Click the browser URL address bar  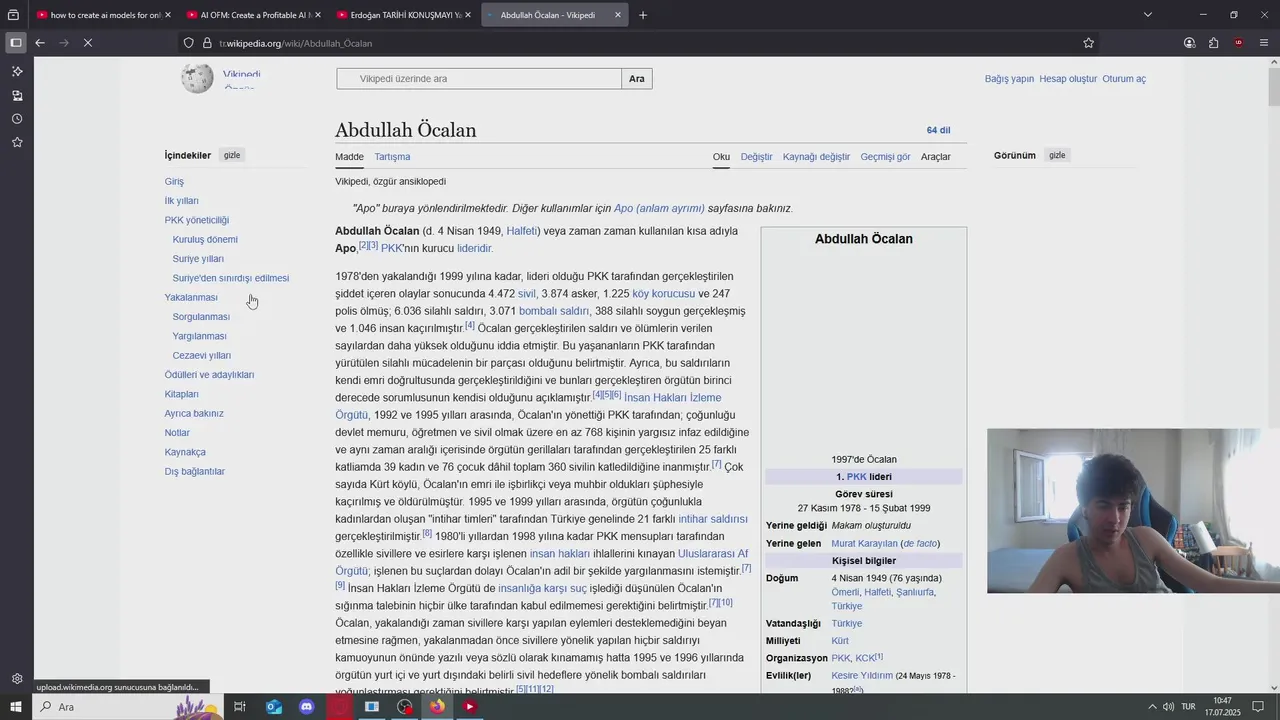click(640, 43)
